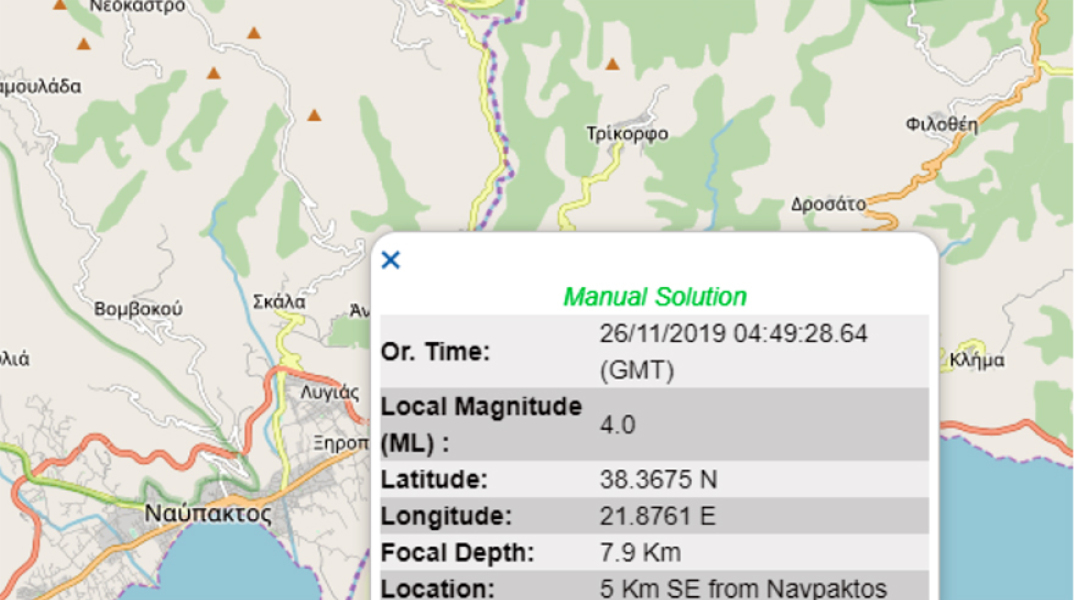Click the orange triangle marker above Τρίκορφο

point(612,64)
